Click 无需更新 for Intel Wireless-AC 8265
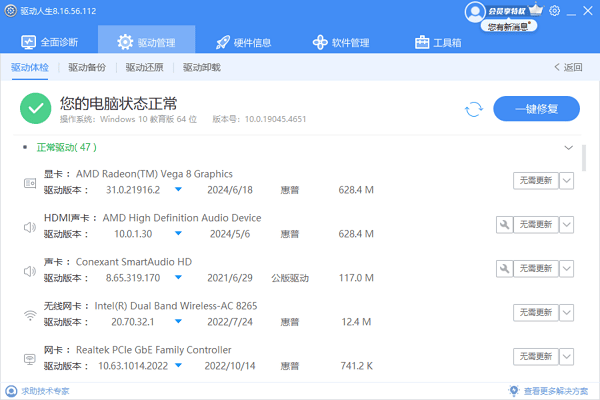This screenshot has height=400, width=600. click(536, 313)
